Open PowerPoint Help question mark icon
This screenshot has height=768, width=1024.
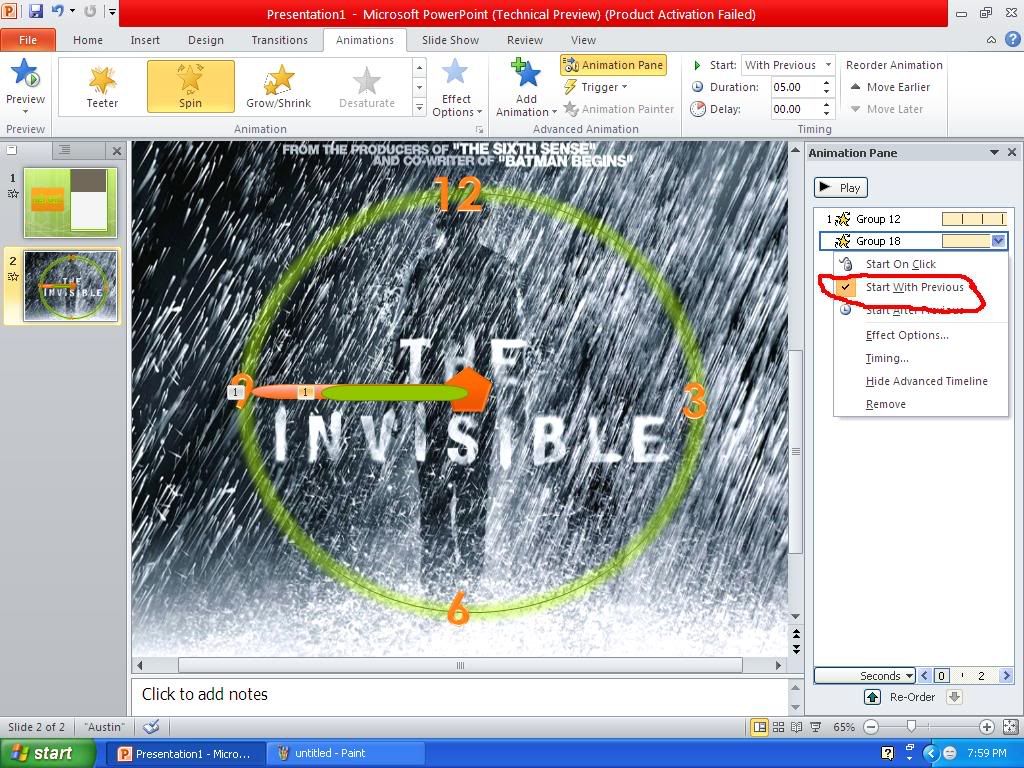[1012, 40]
